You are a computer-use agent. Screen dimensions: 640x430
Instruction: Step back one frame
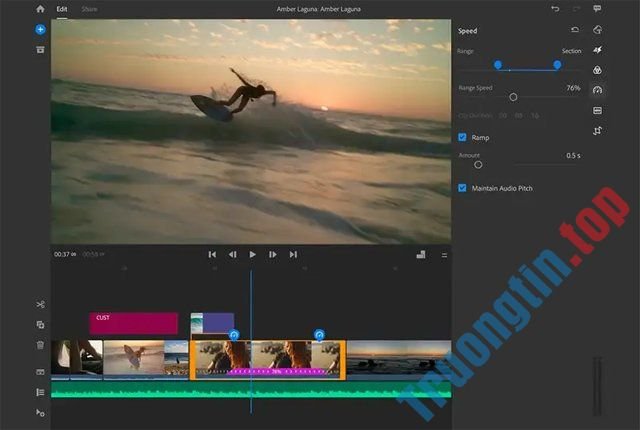232,255
